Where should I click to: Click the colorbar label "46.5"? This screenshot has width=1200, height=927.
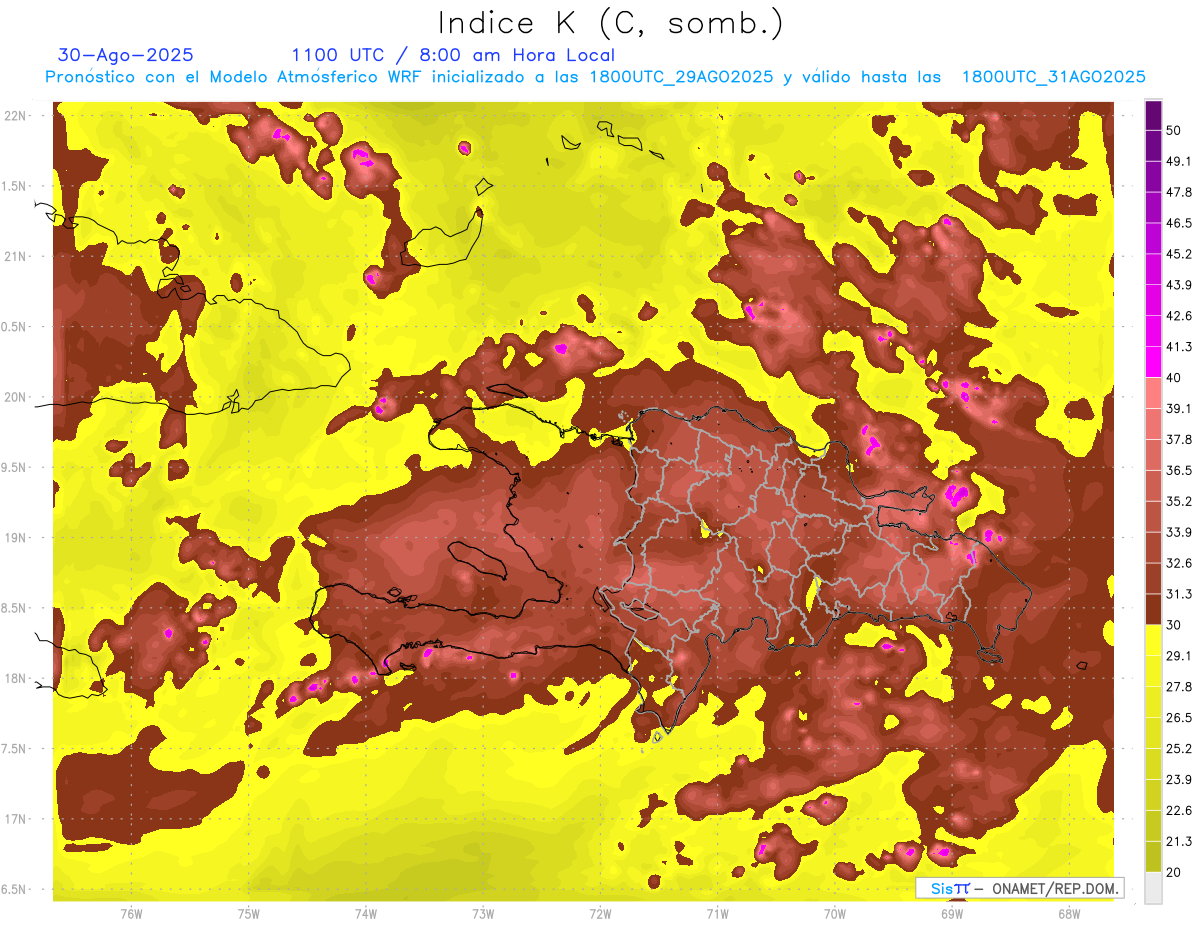tap(1179, 223)
